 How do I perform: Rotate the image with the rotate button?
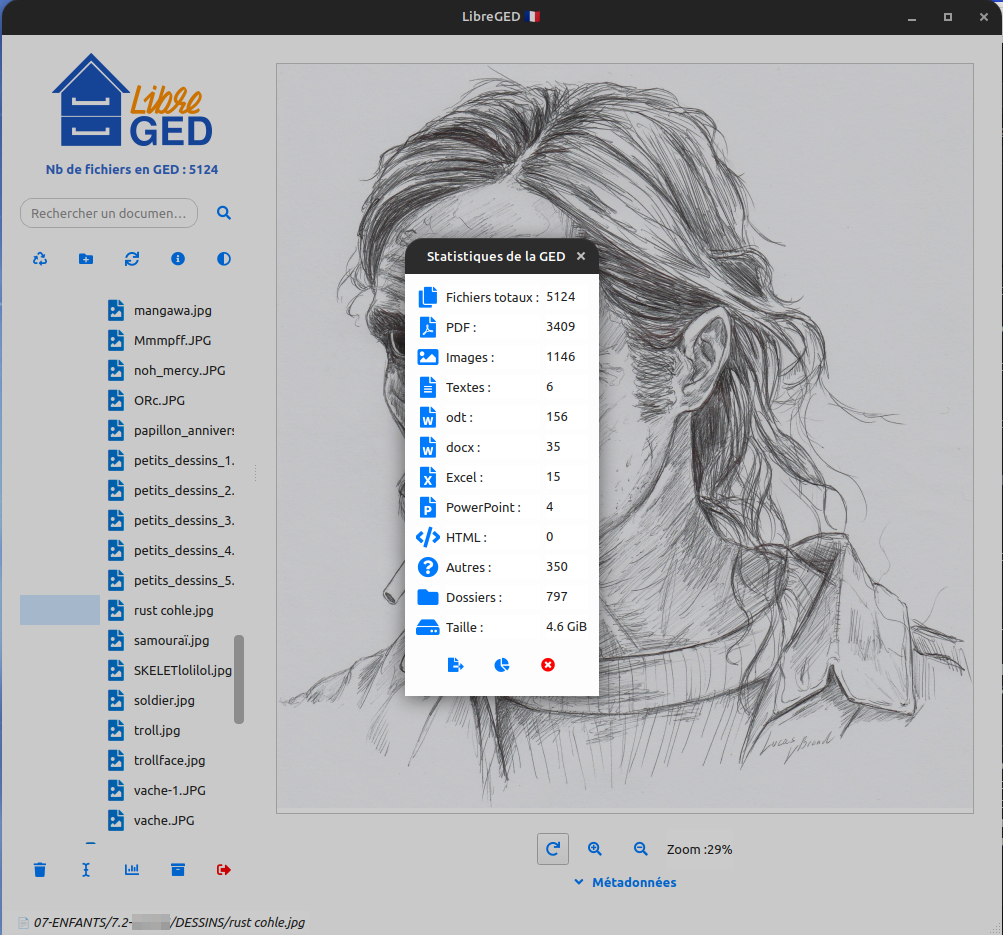(x=553, y=849)
